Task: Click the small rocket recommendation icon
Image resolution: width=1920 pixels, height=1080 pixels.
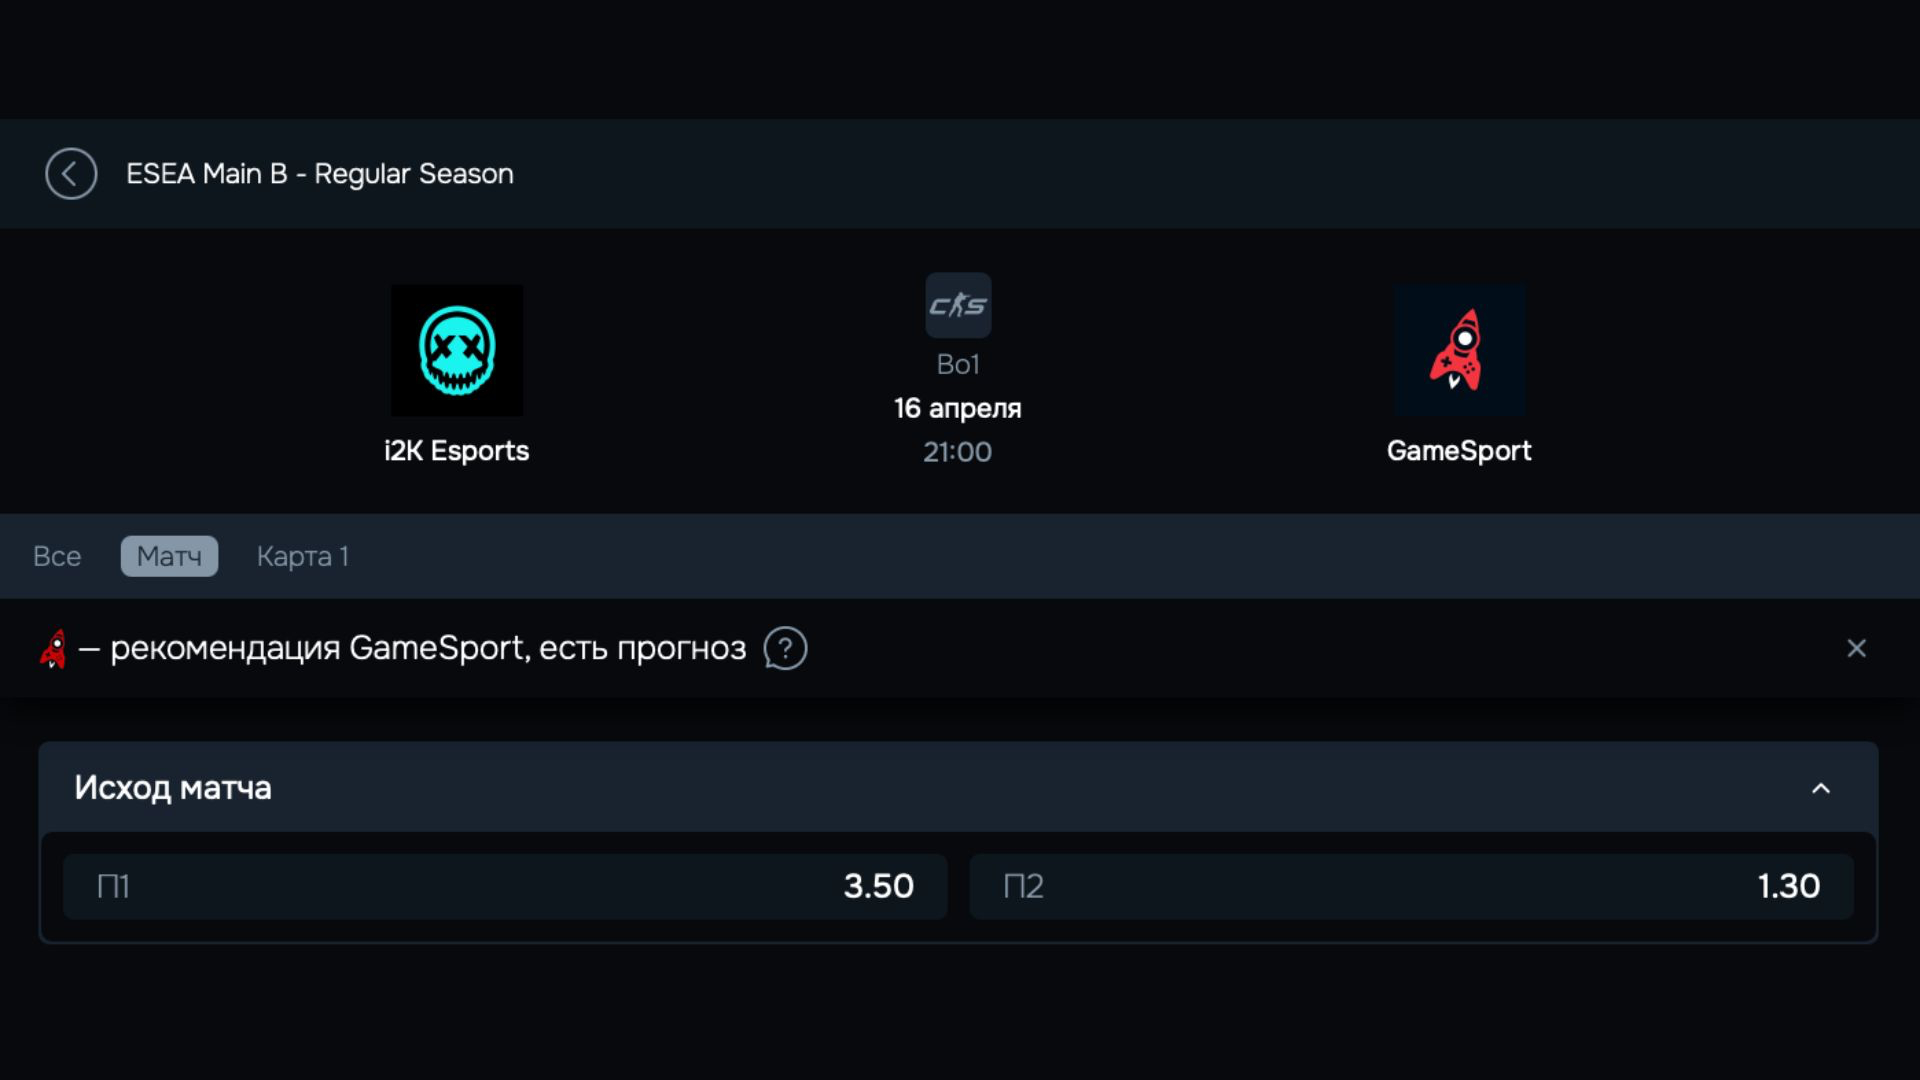Action: pos(53,649)
